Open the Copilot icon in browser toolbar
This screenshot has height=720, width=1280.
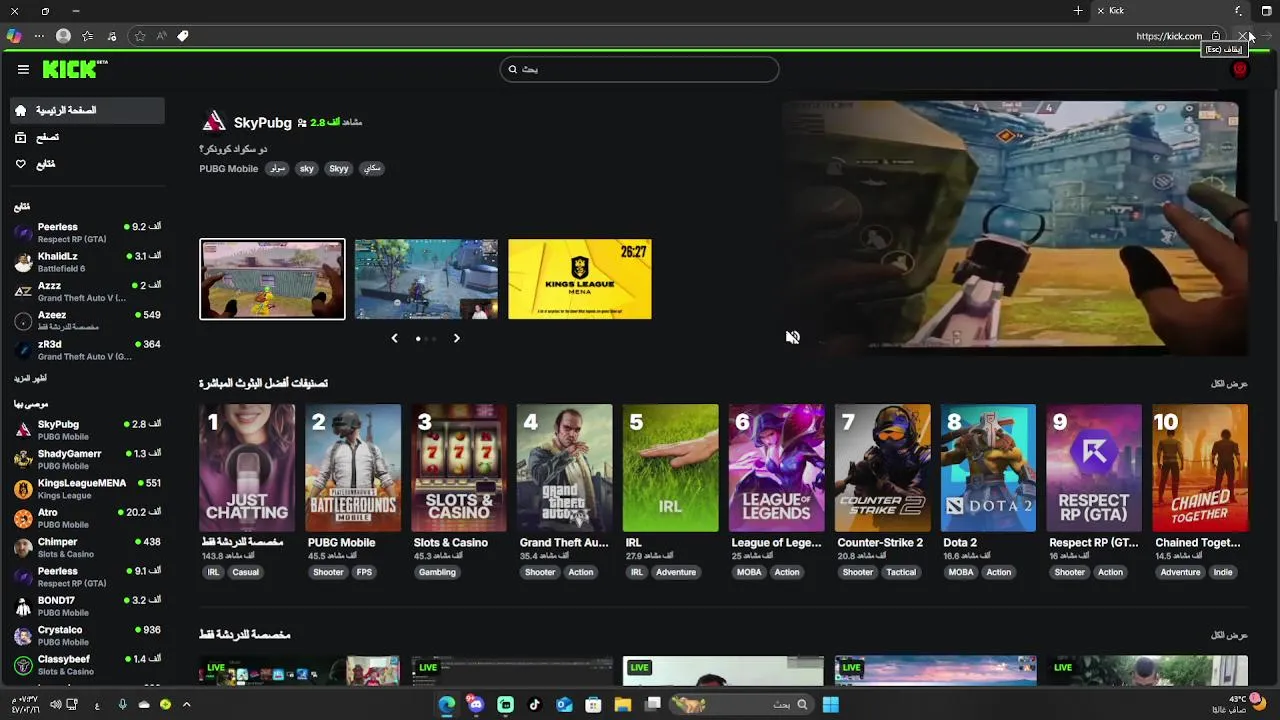(13, 36)
